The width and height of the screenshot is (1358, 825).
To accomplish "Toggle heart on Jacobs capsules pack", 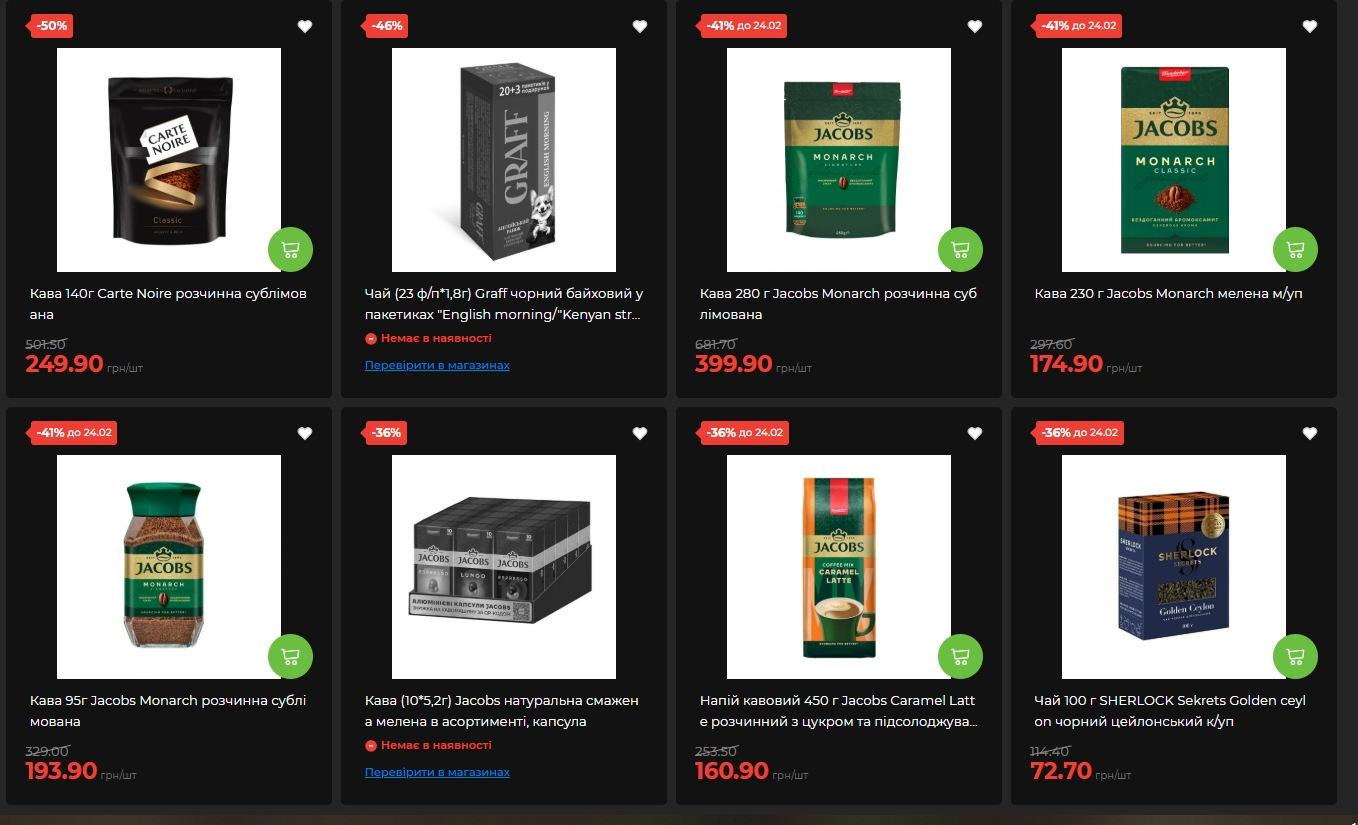I will [640, 433].
